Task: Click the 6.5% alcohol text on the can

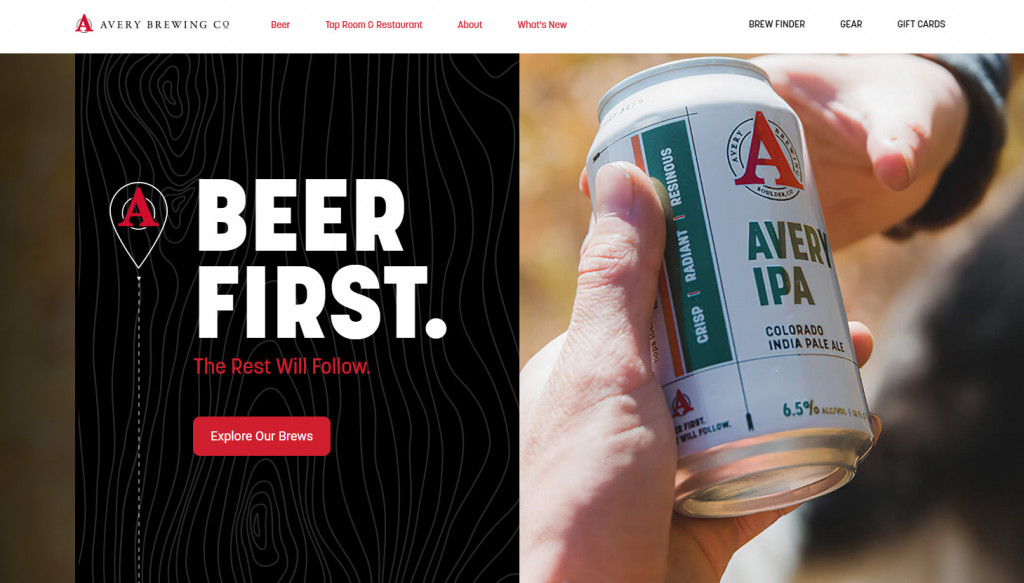Action: 801,409
